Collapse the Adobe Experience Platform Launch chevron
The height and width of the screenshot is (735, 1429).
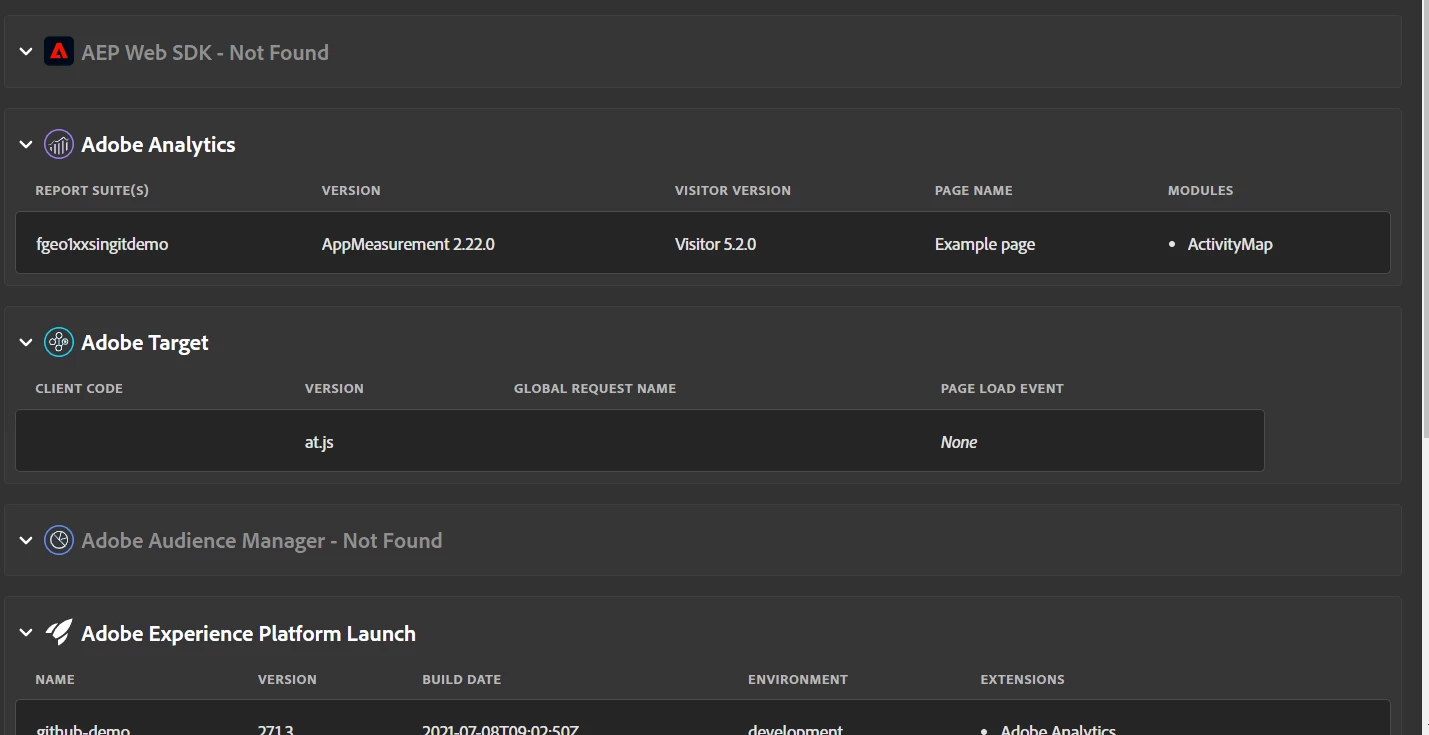[26, 633]
